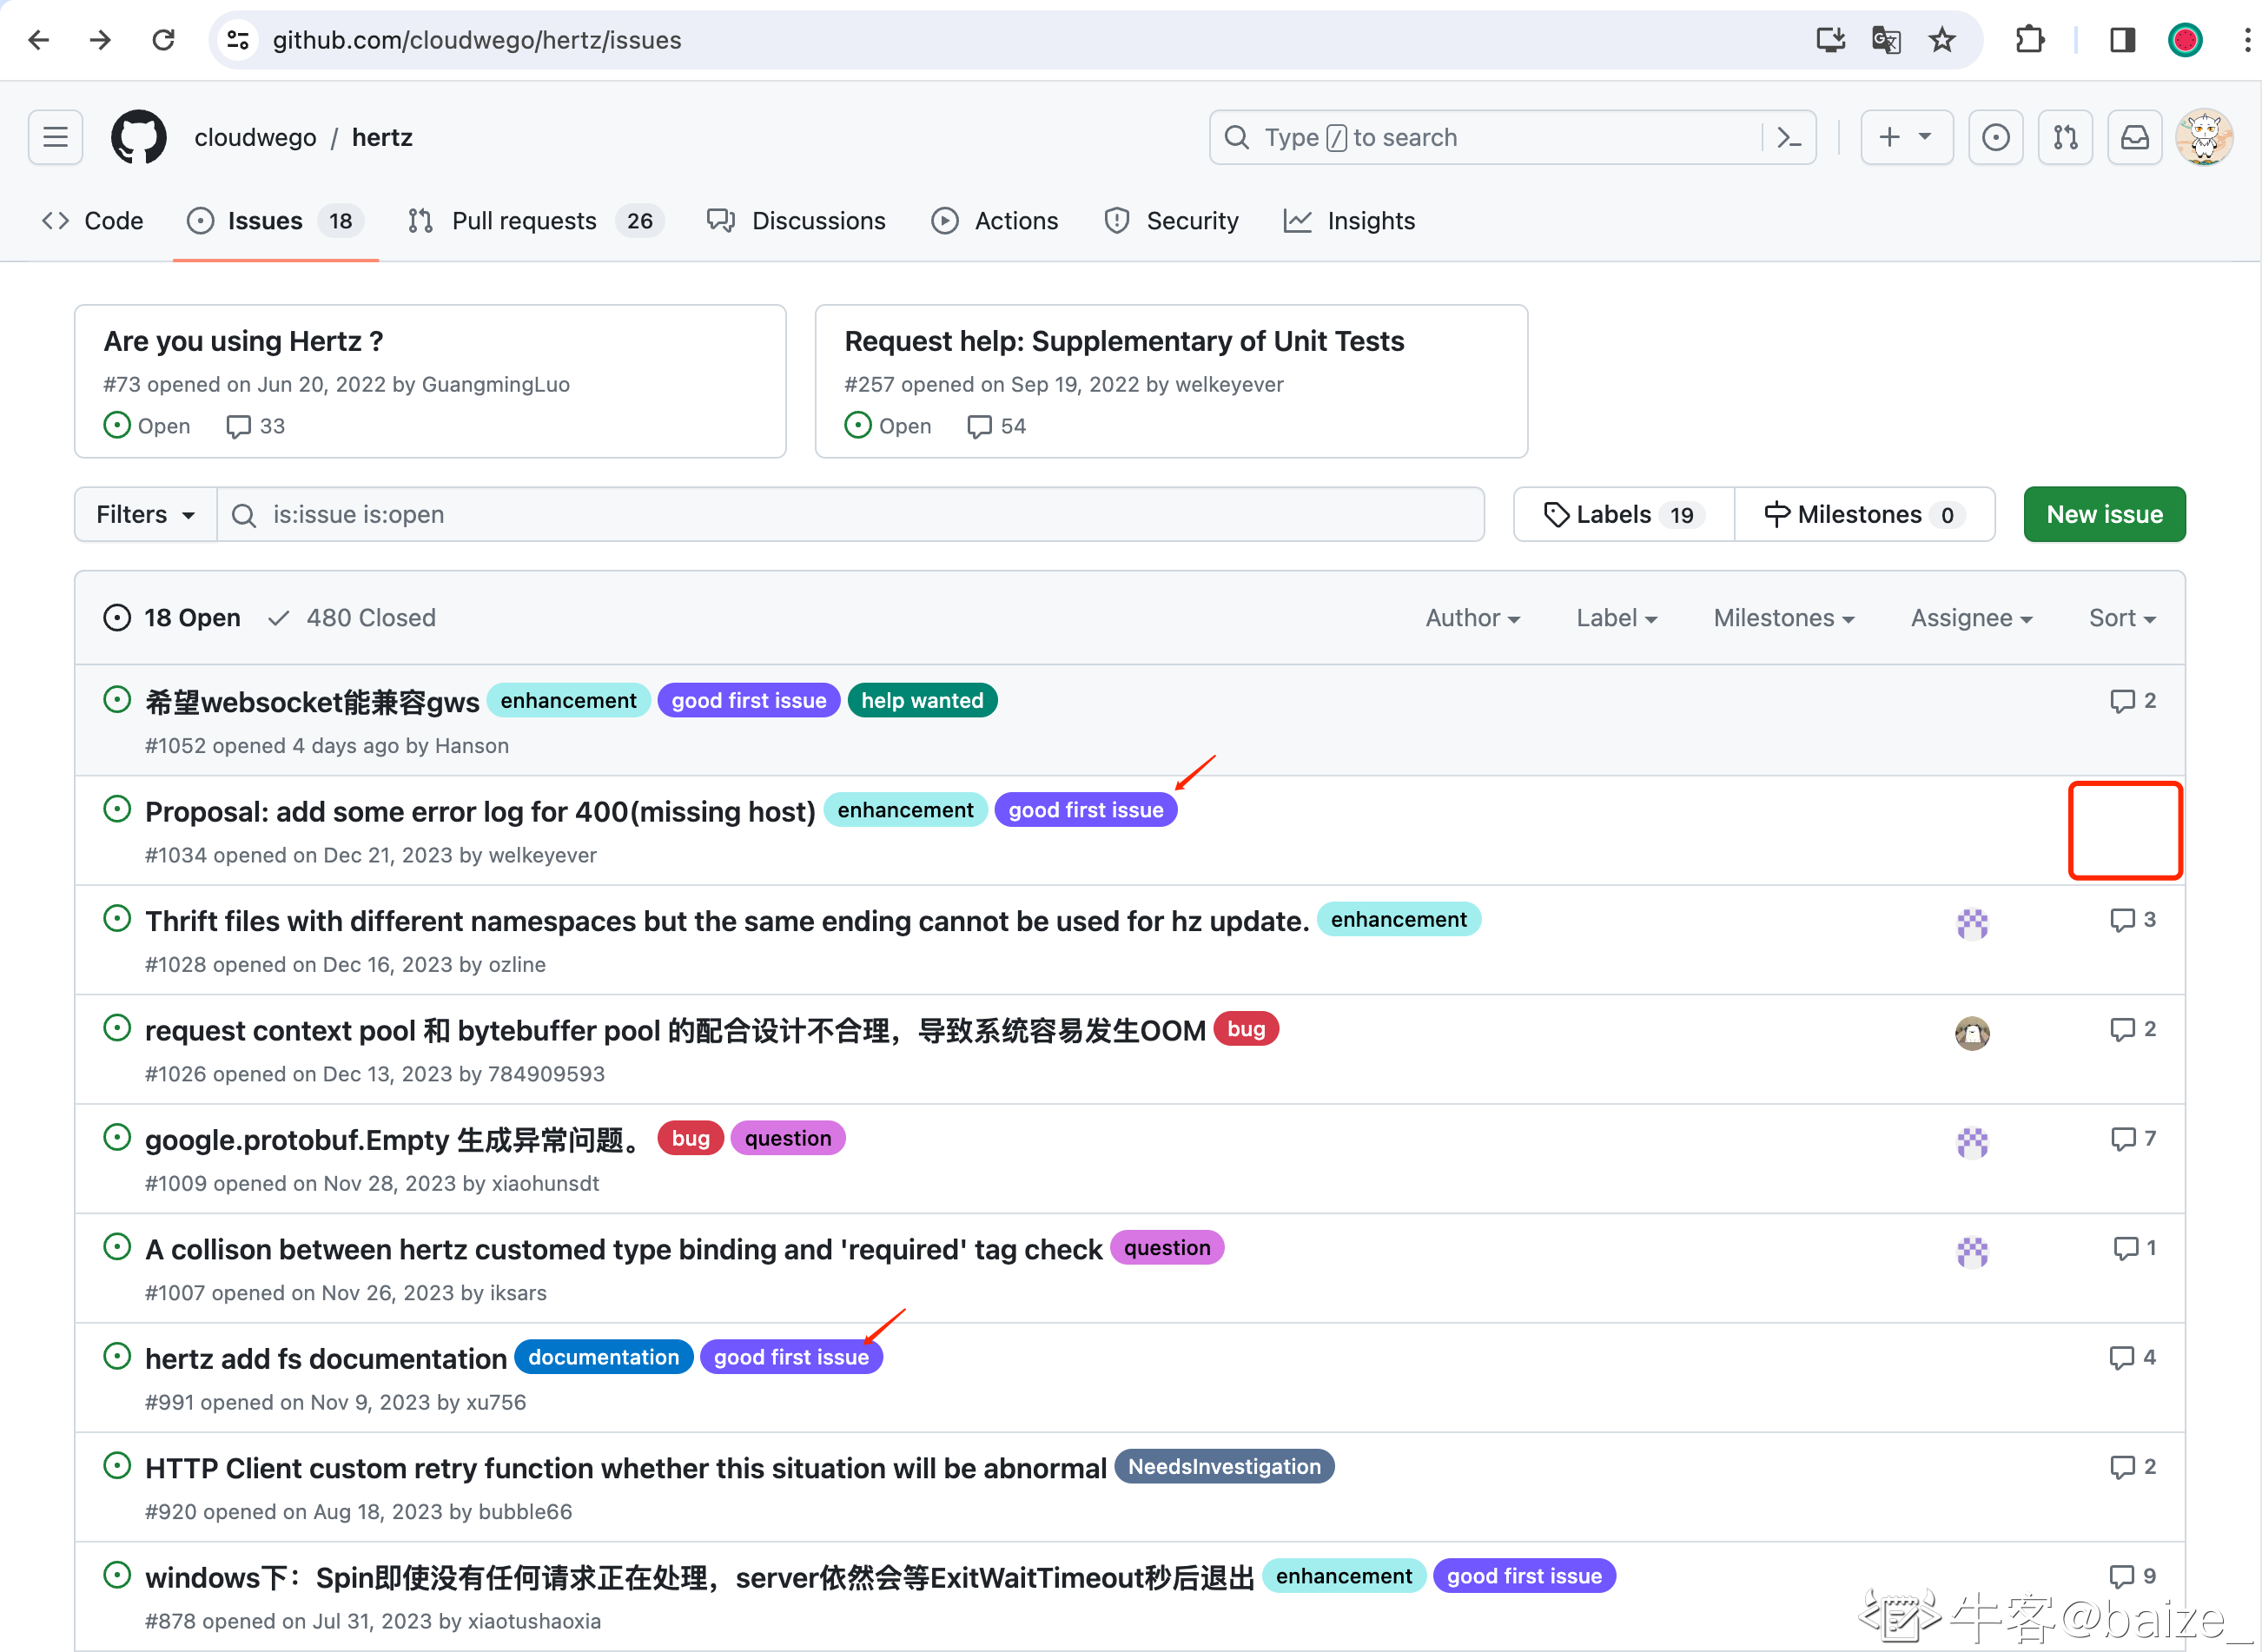Open the Discussions tab
The height and width of the screenshot is (1652, 2262).
click(x=796, y=221)
